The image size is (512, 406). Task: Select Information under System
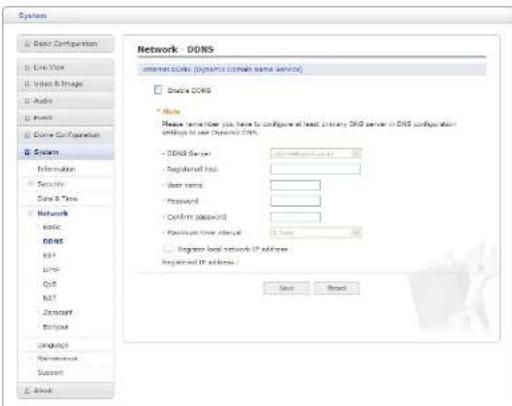[56, 169]
